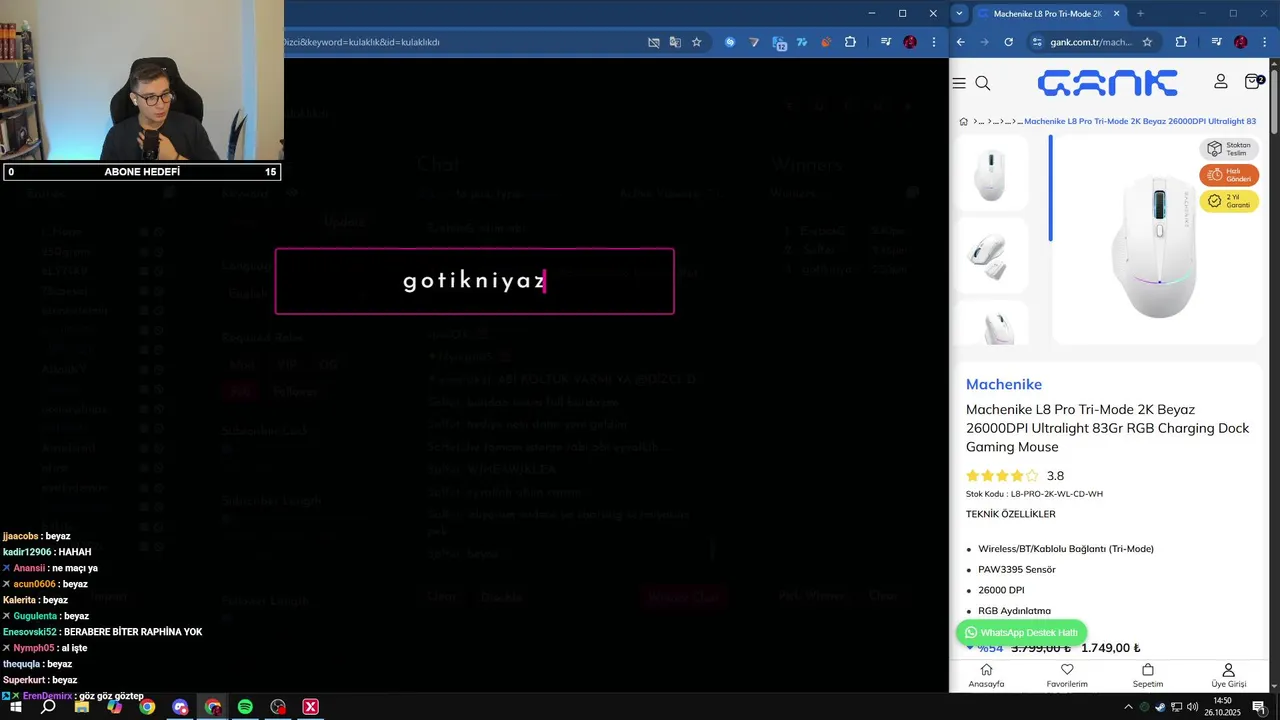Image resolution: width=1280 pixels, height=720 pixels.
Task: Open Chrome profile in Gank browser window
Action: (1241, 42)
